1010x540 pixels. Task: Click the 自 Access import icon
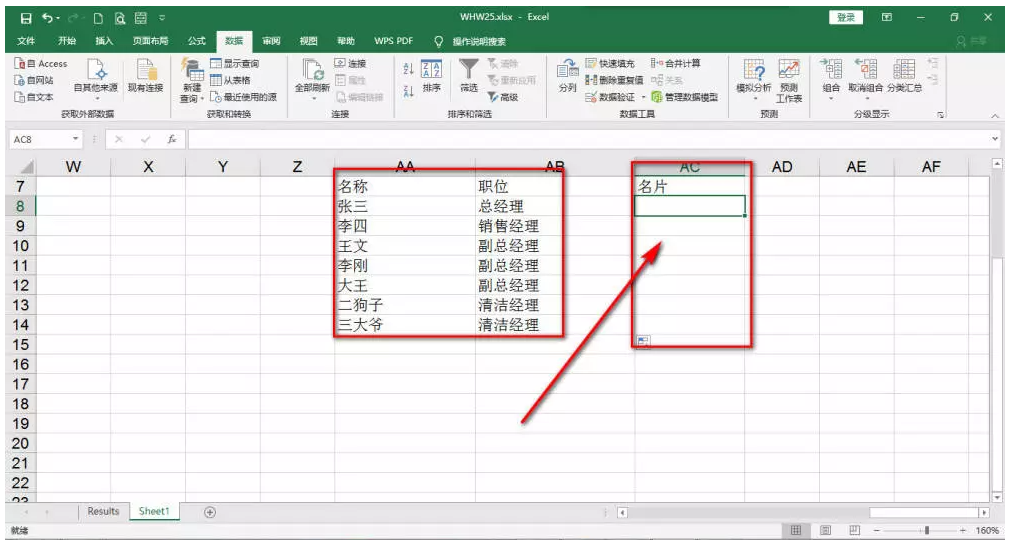coord(20,64)
